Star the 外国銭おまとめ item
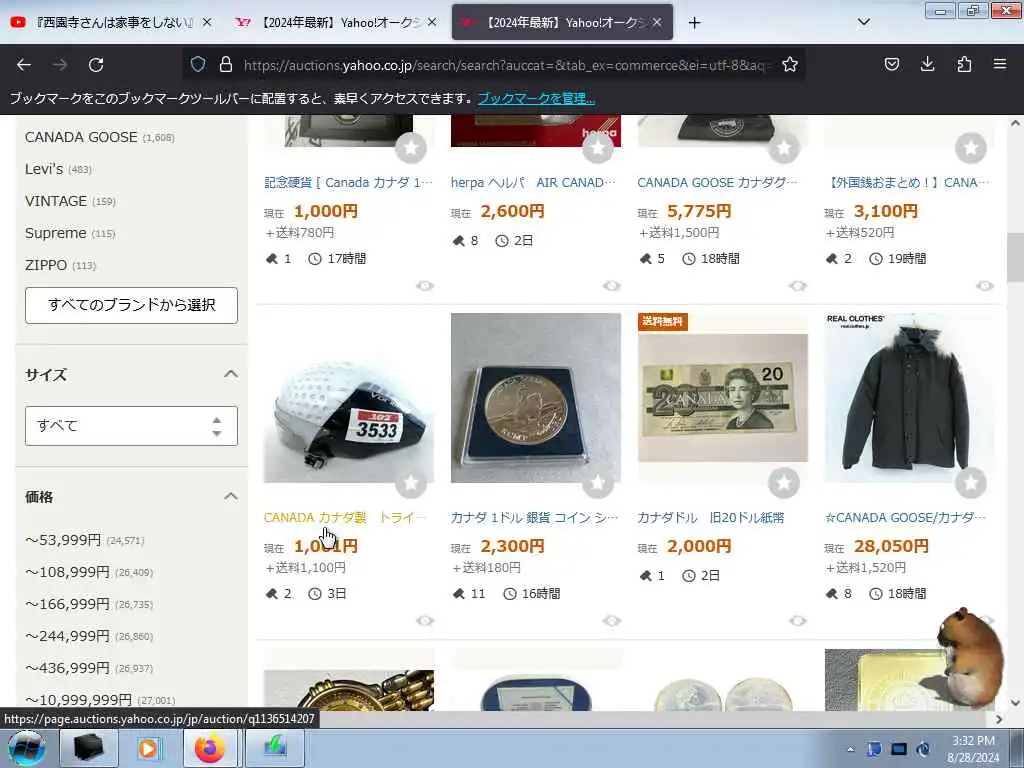 coord(970,148)
